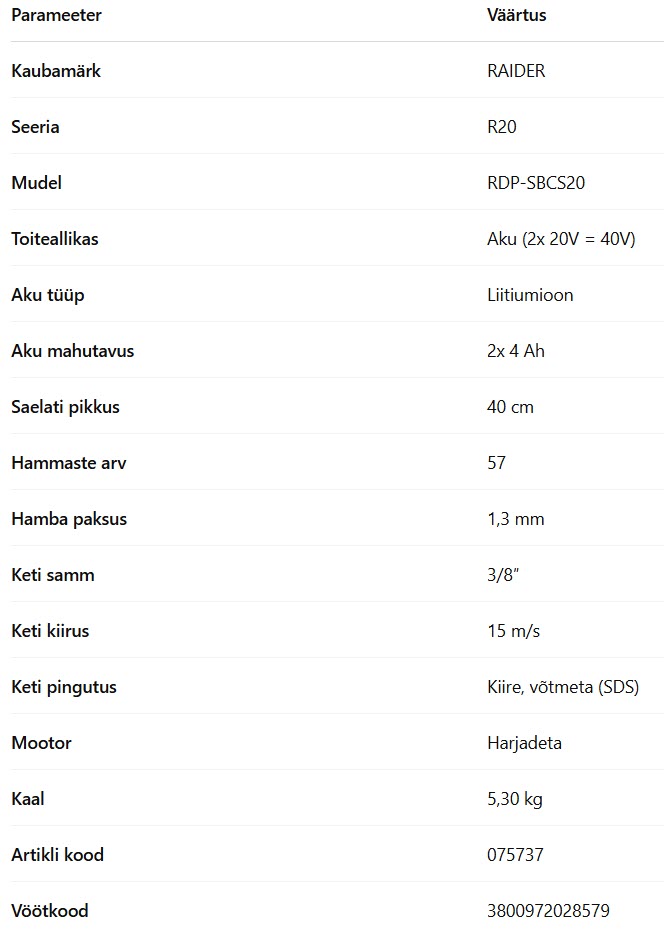This screenshot has width=664, height=930.
Task: Click the Mootor row label
Action: point(42,743)
